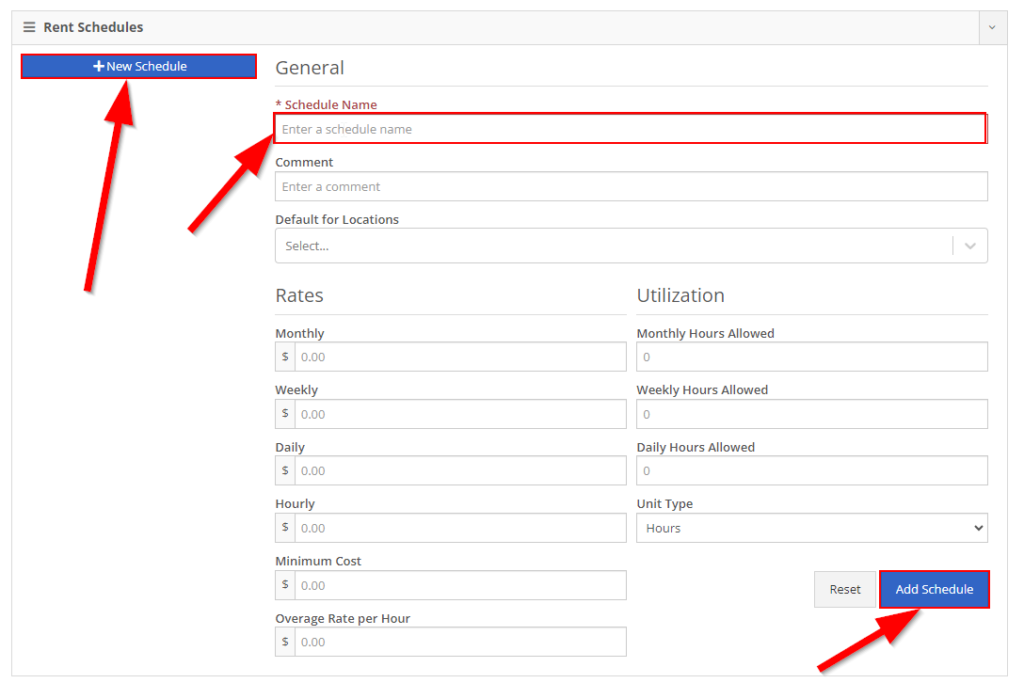The width and height of the screenshot is (1024, 683).
Task: Click the dollar sign beside Monthly rate
Action: coord(284,357)
